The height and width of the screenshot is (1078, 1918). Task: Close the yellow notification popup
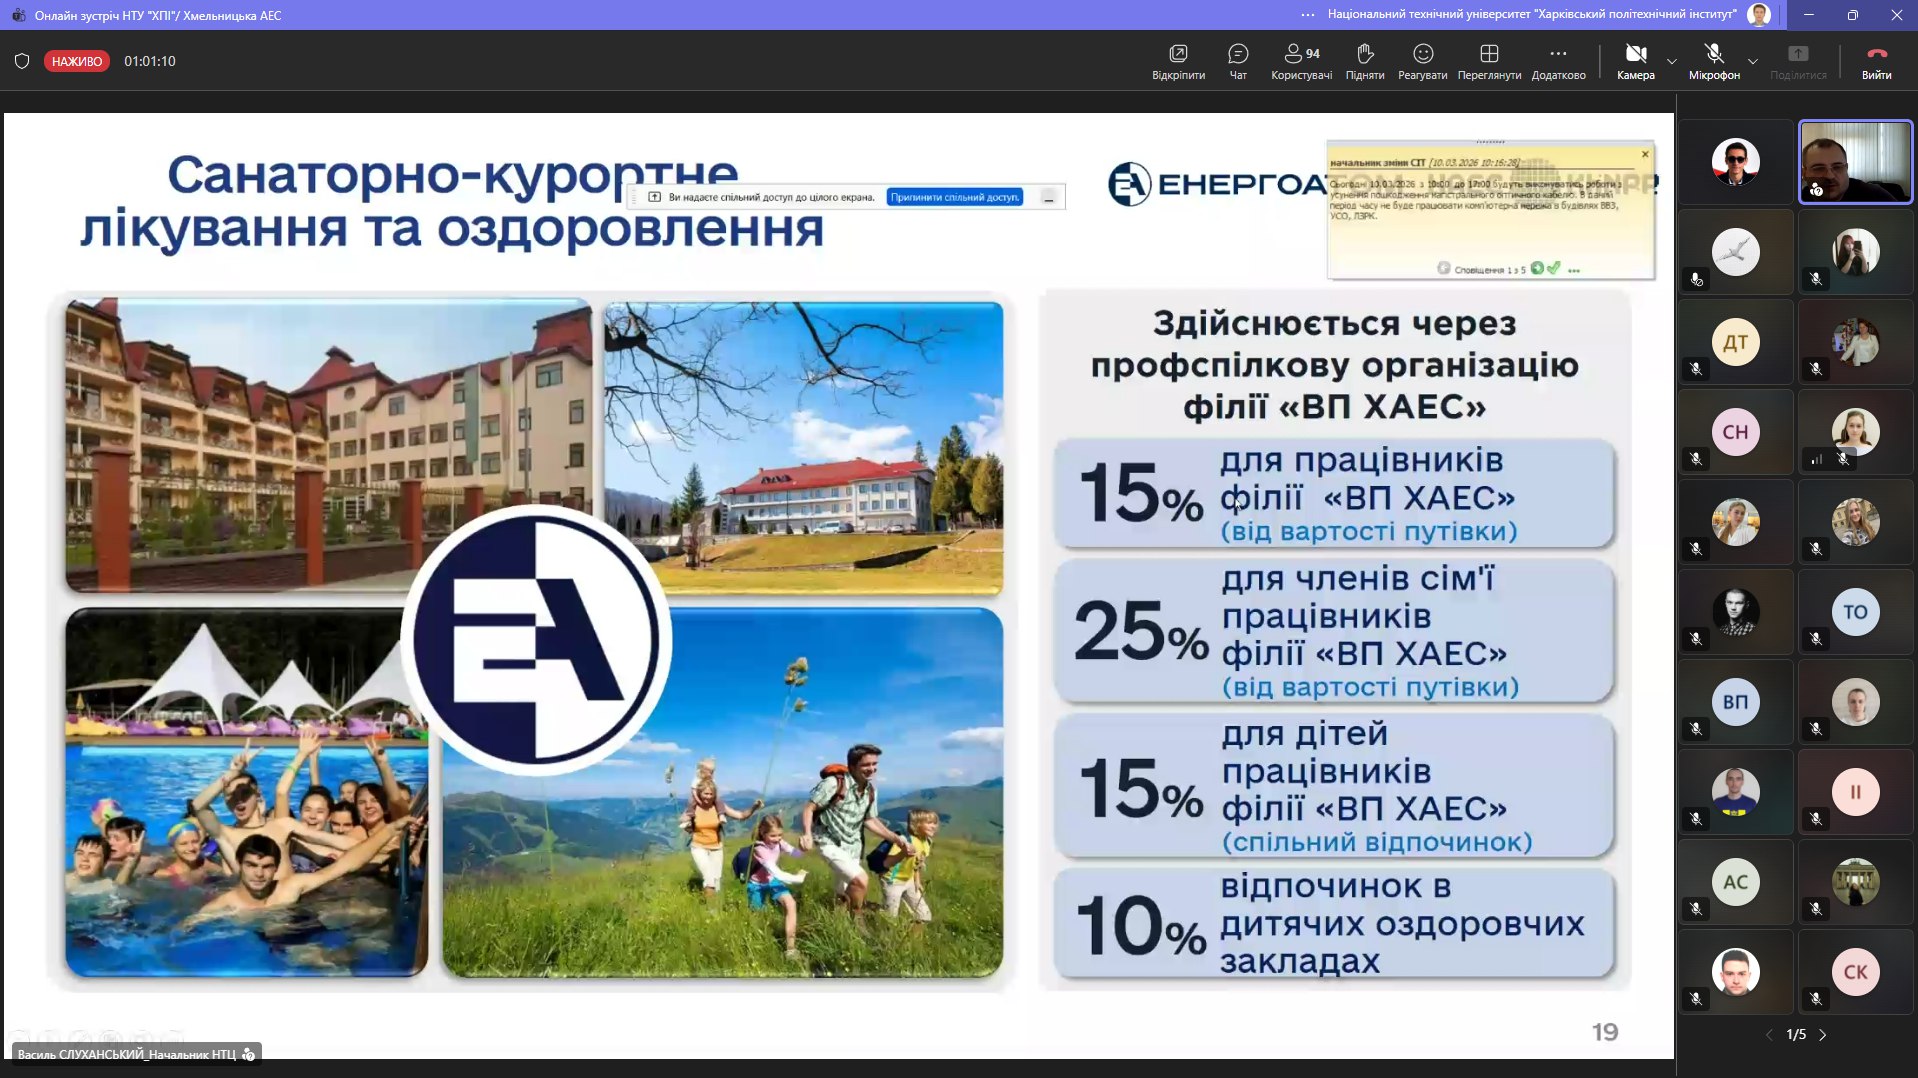[1645, 154]
